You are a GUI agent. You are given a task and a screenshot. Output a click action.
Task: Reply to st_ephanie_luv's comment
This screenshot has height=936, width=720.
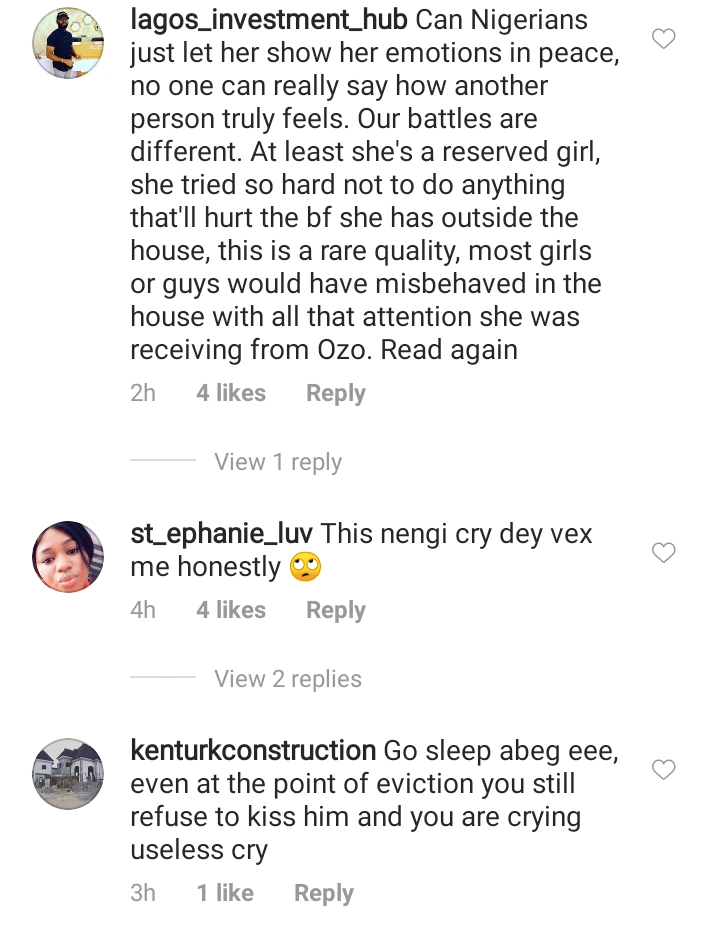point(335,610)
